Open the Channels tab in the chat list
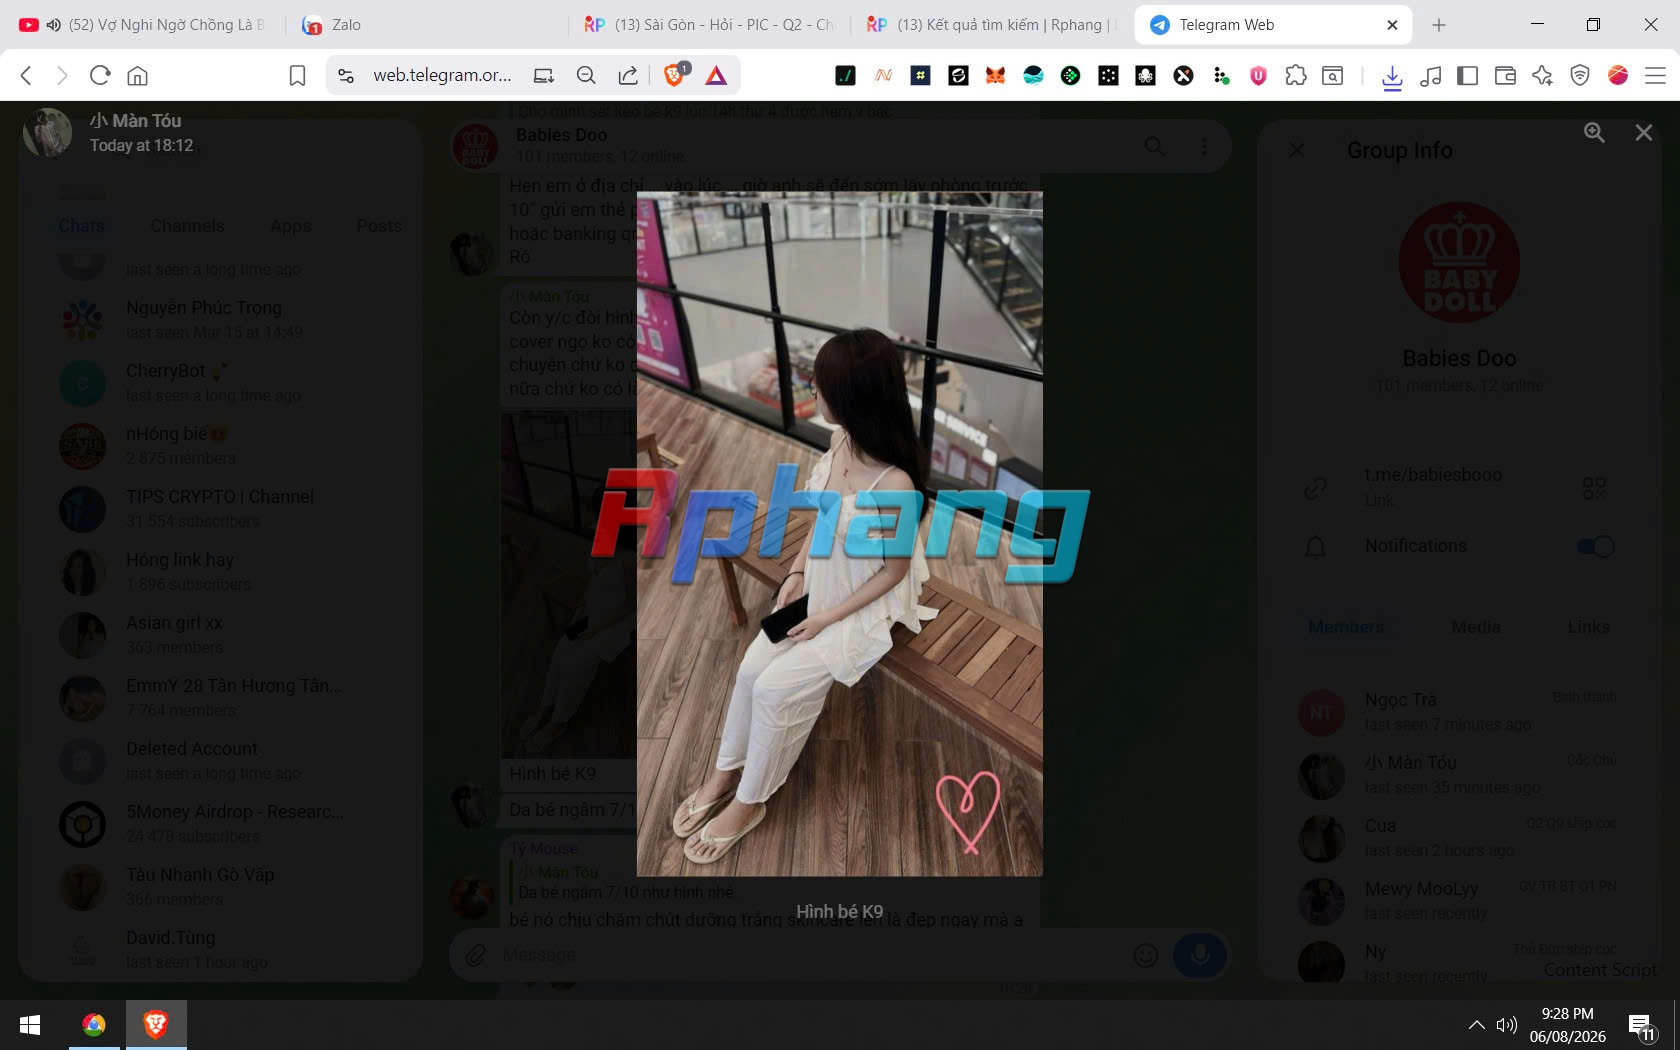The width and height of the screenshot is (1680, 1050). [187, 226]
